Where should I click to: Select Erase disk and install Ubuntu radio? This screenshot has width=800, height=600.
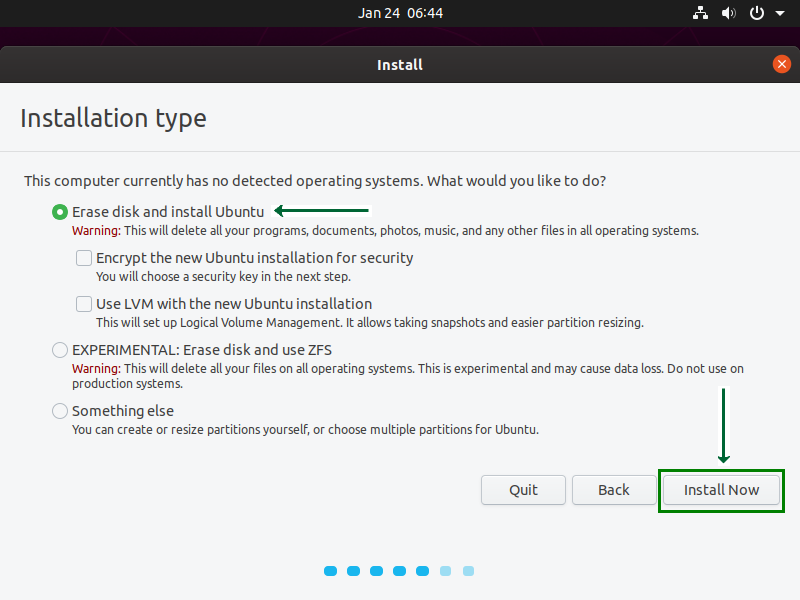60,212
